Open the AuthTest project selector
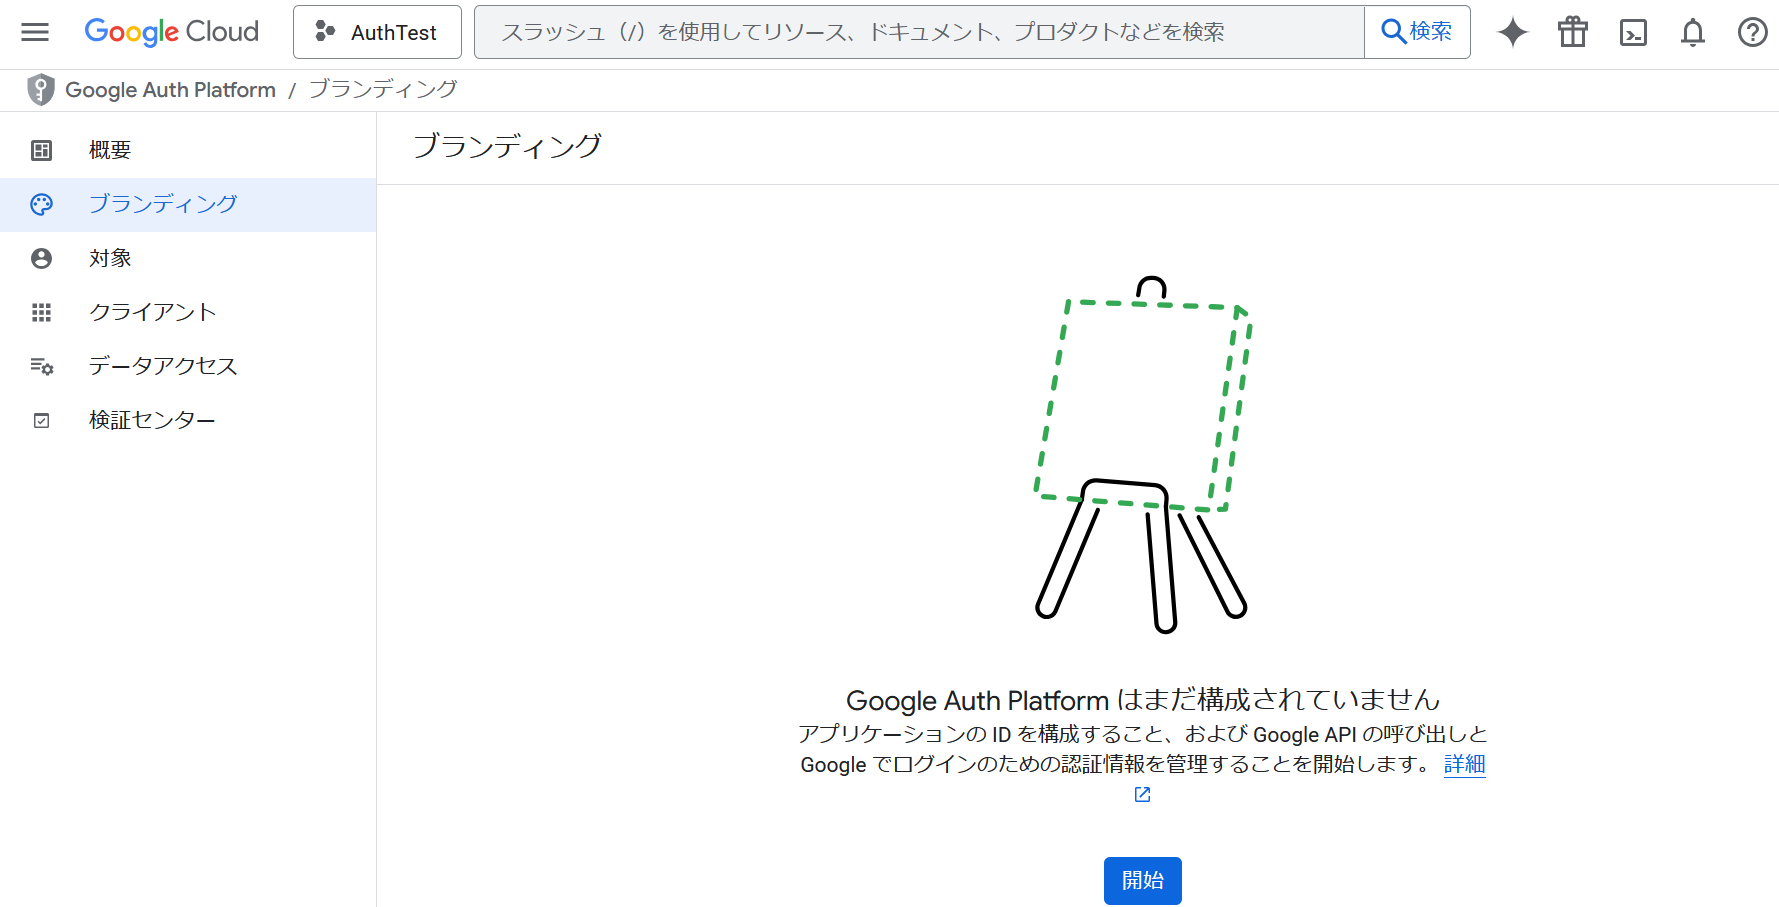1779x907 pixels. (377, 32)
